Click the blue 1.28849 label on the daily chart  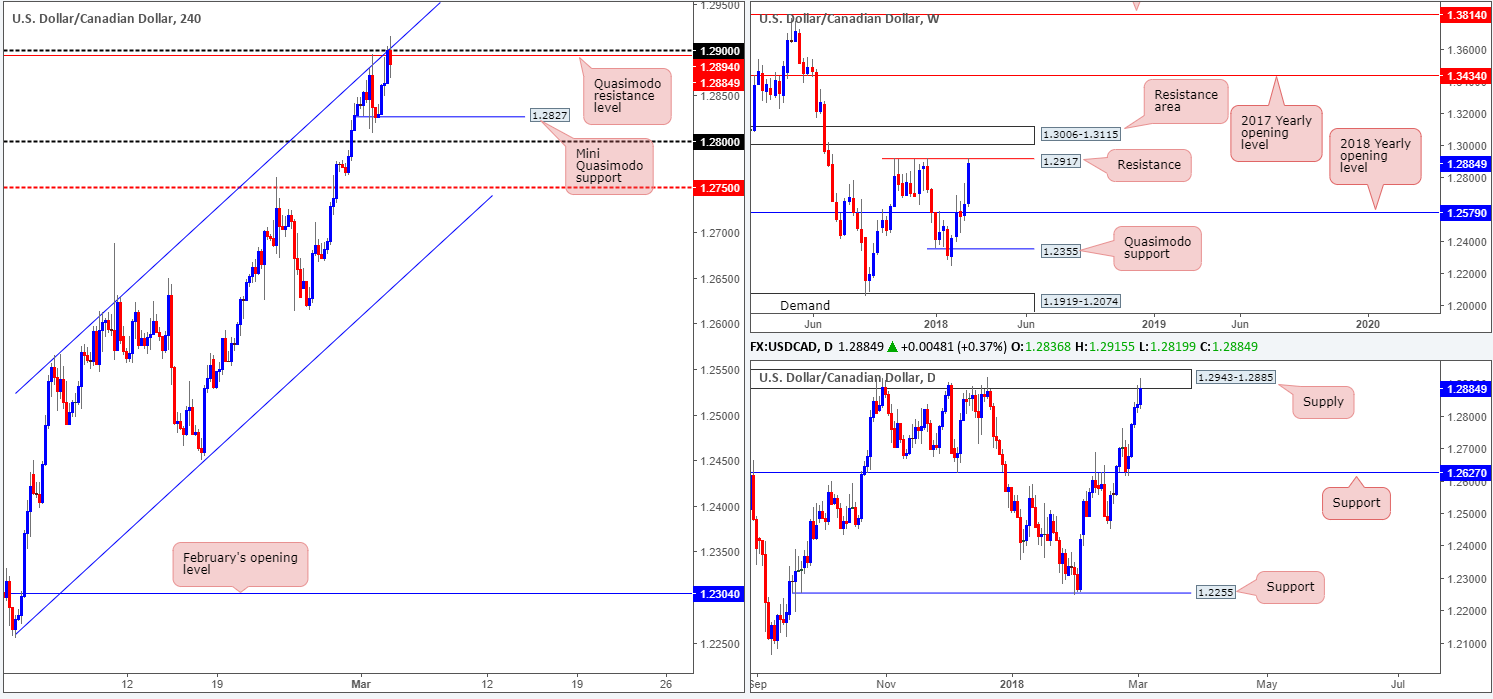(1465, 387)
